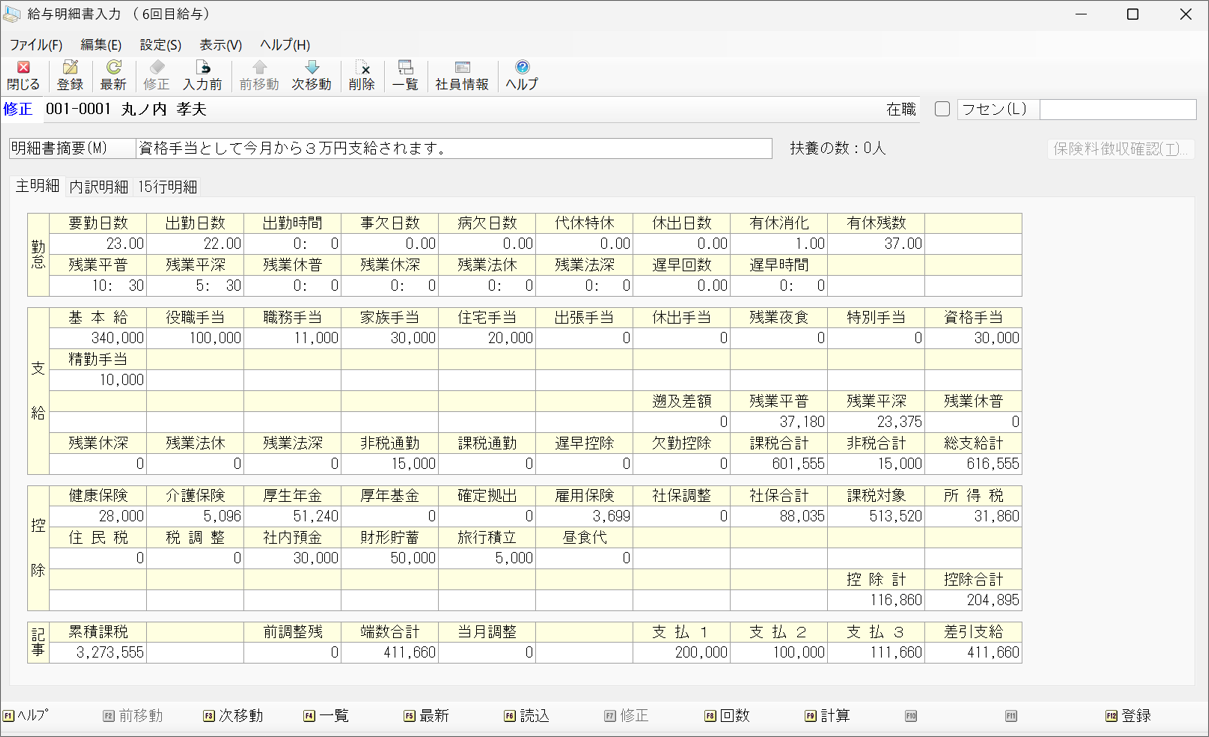Toggle the checkbox next to 在職
The width and height of the screenshot is (1209, 737).
click(941, 110)
